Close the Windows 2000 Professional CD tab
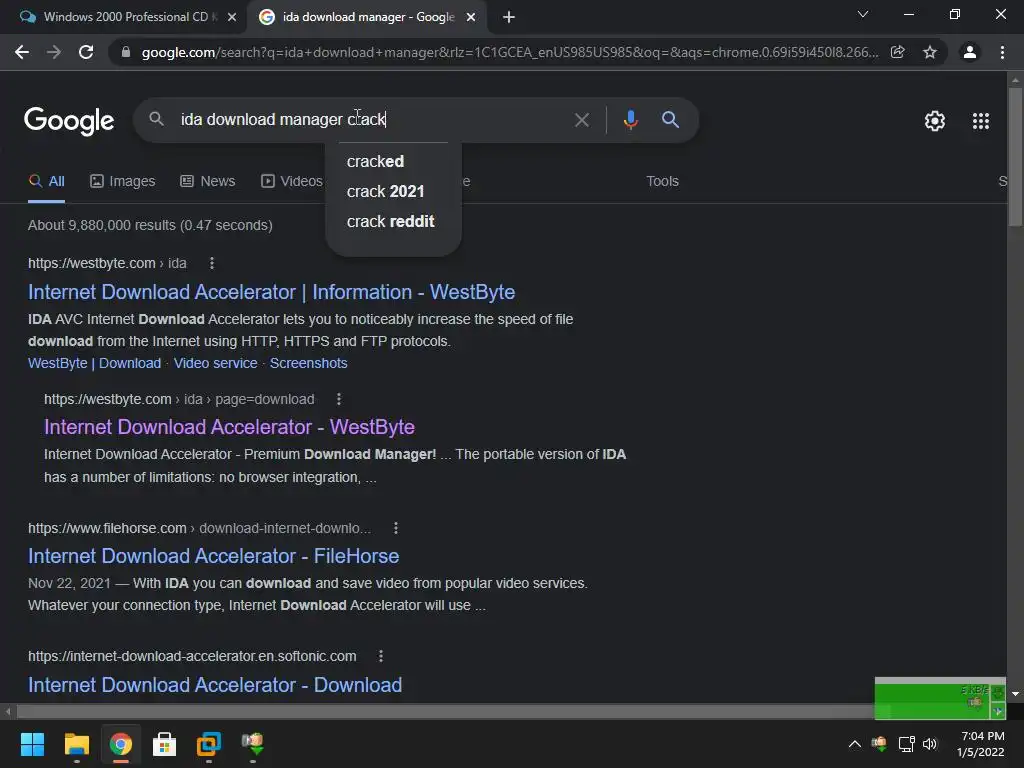Image resolution: width=1024 pixels, height=768 pixels. coord(232,18)
